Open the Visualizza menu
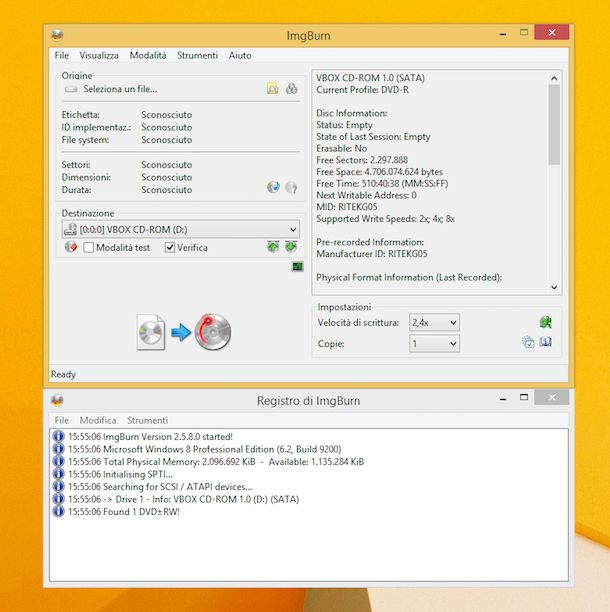The width and height of the screenshot is (610, 612). 99,55
